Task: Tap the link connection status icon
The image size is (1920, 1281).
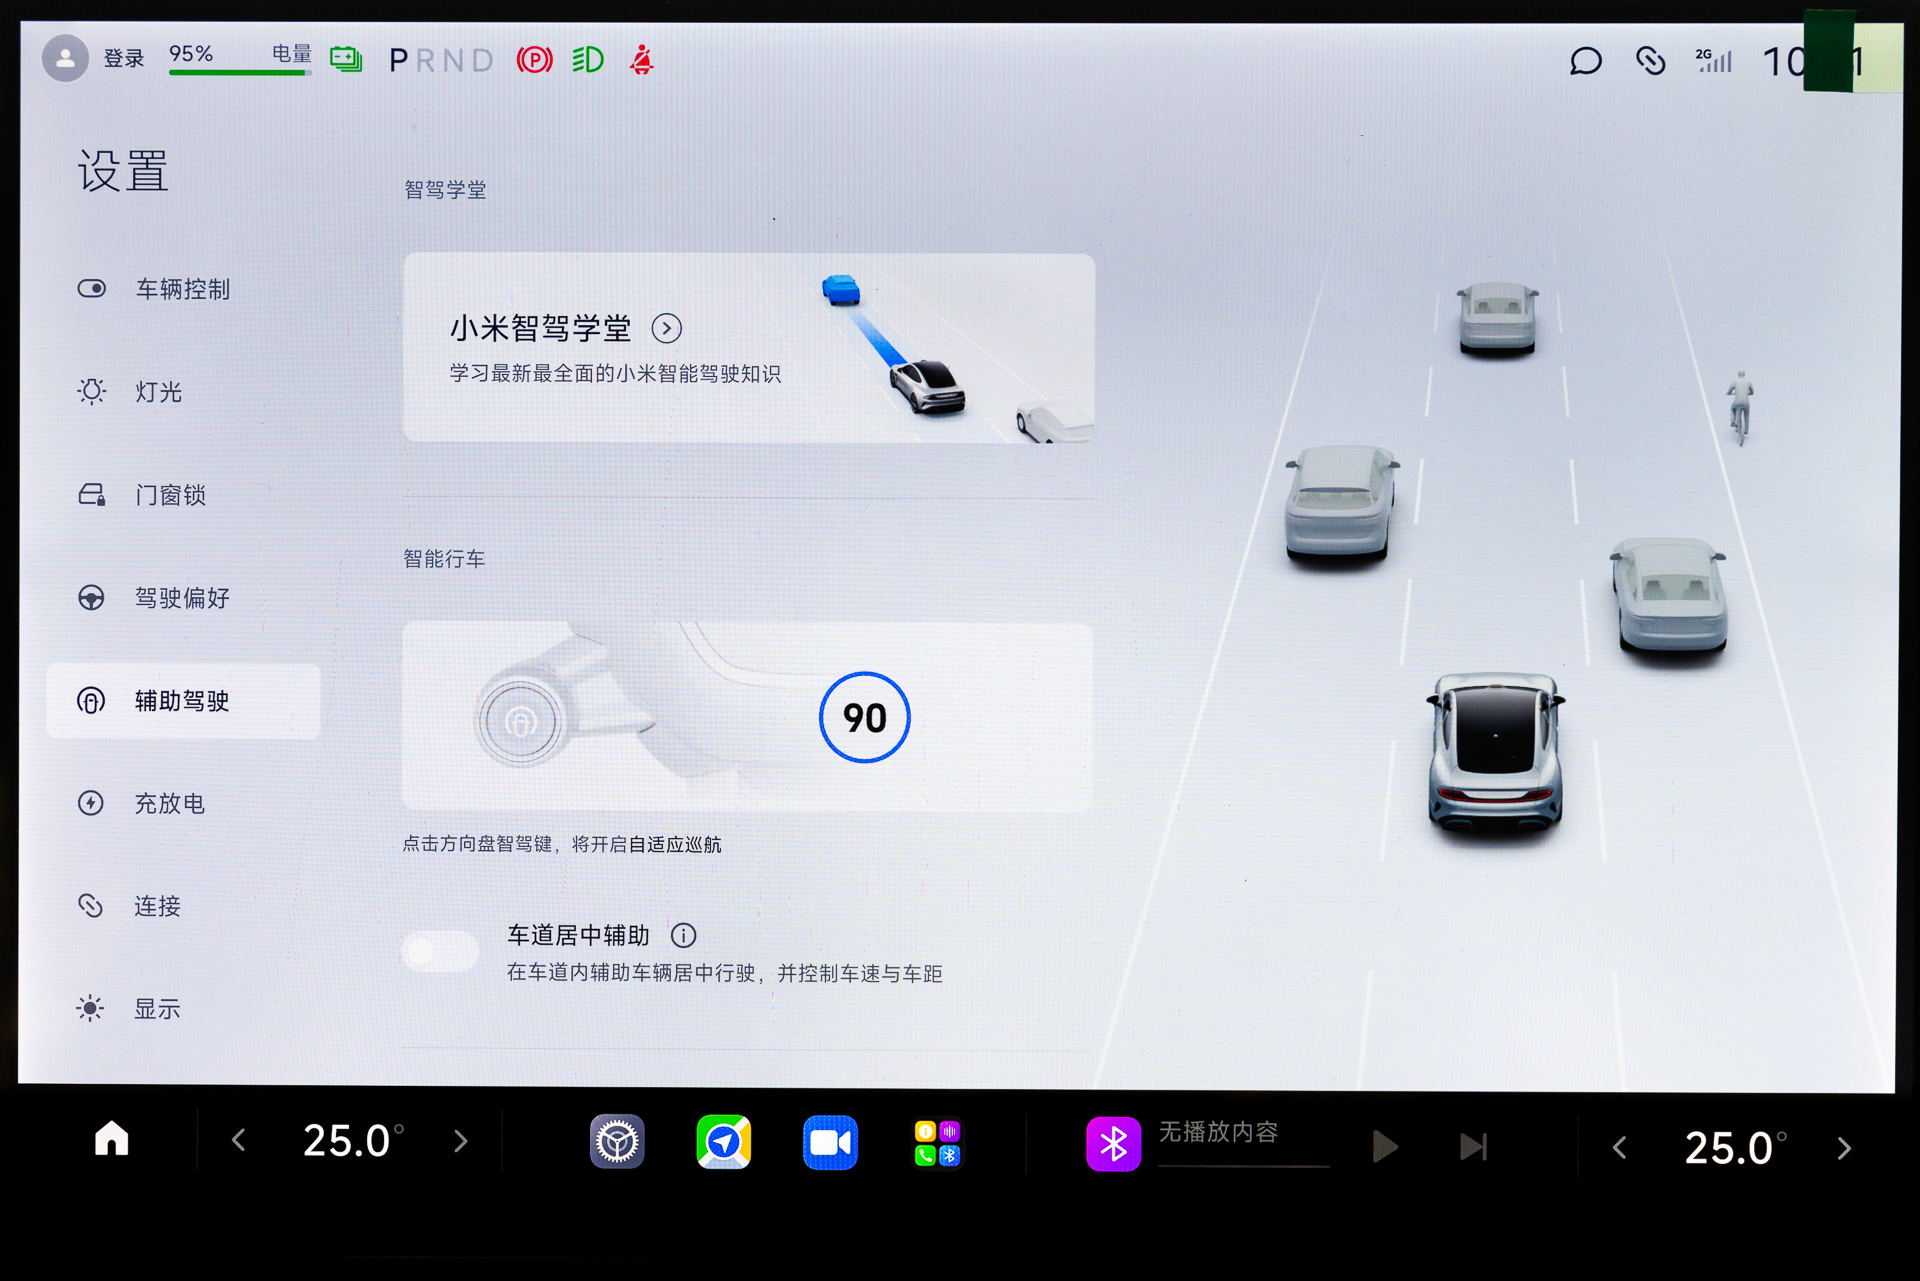Action: click(1650, 61)
